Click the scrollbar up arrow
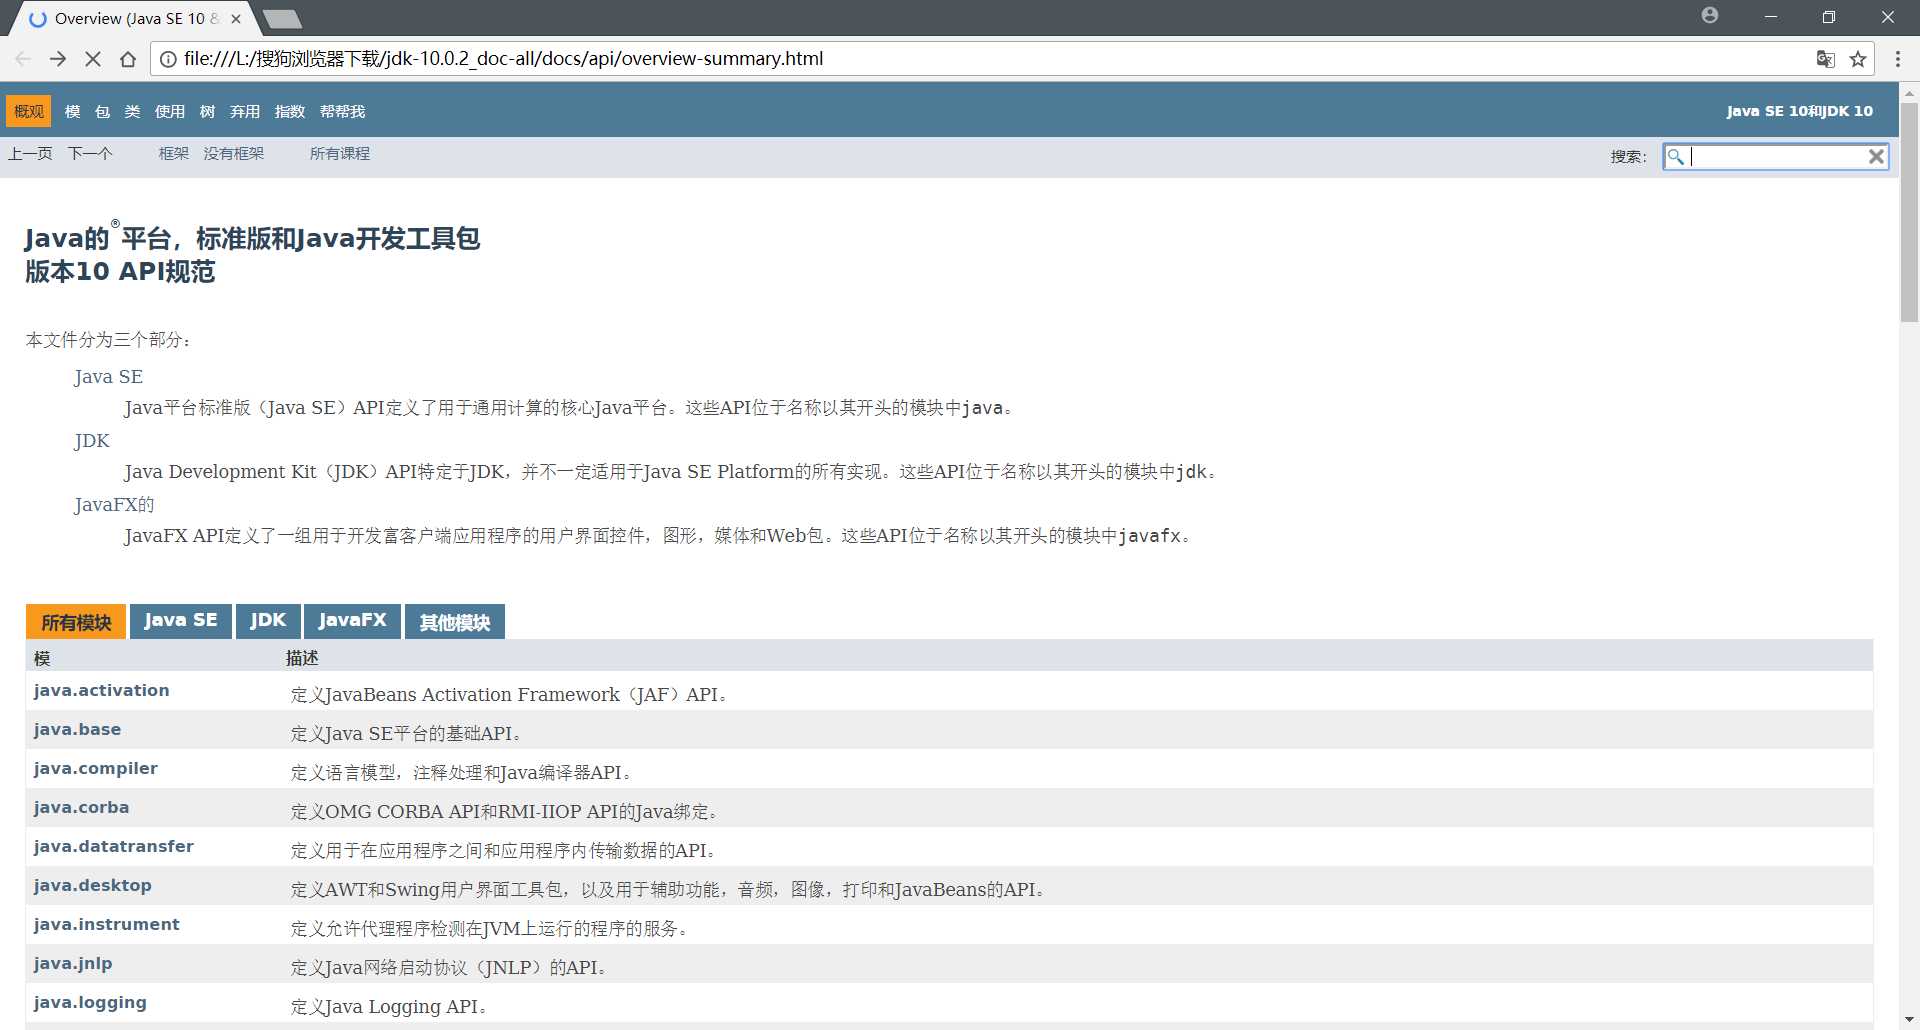The image size is (1920, 1030). pyautogui.click(x=1909, y=92)
